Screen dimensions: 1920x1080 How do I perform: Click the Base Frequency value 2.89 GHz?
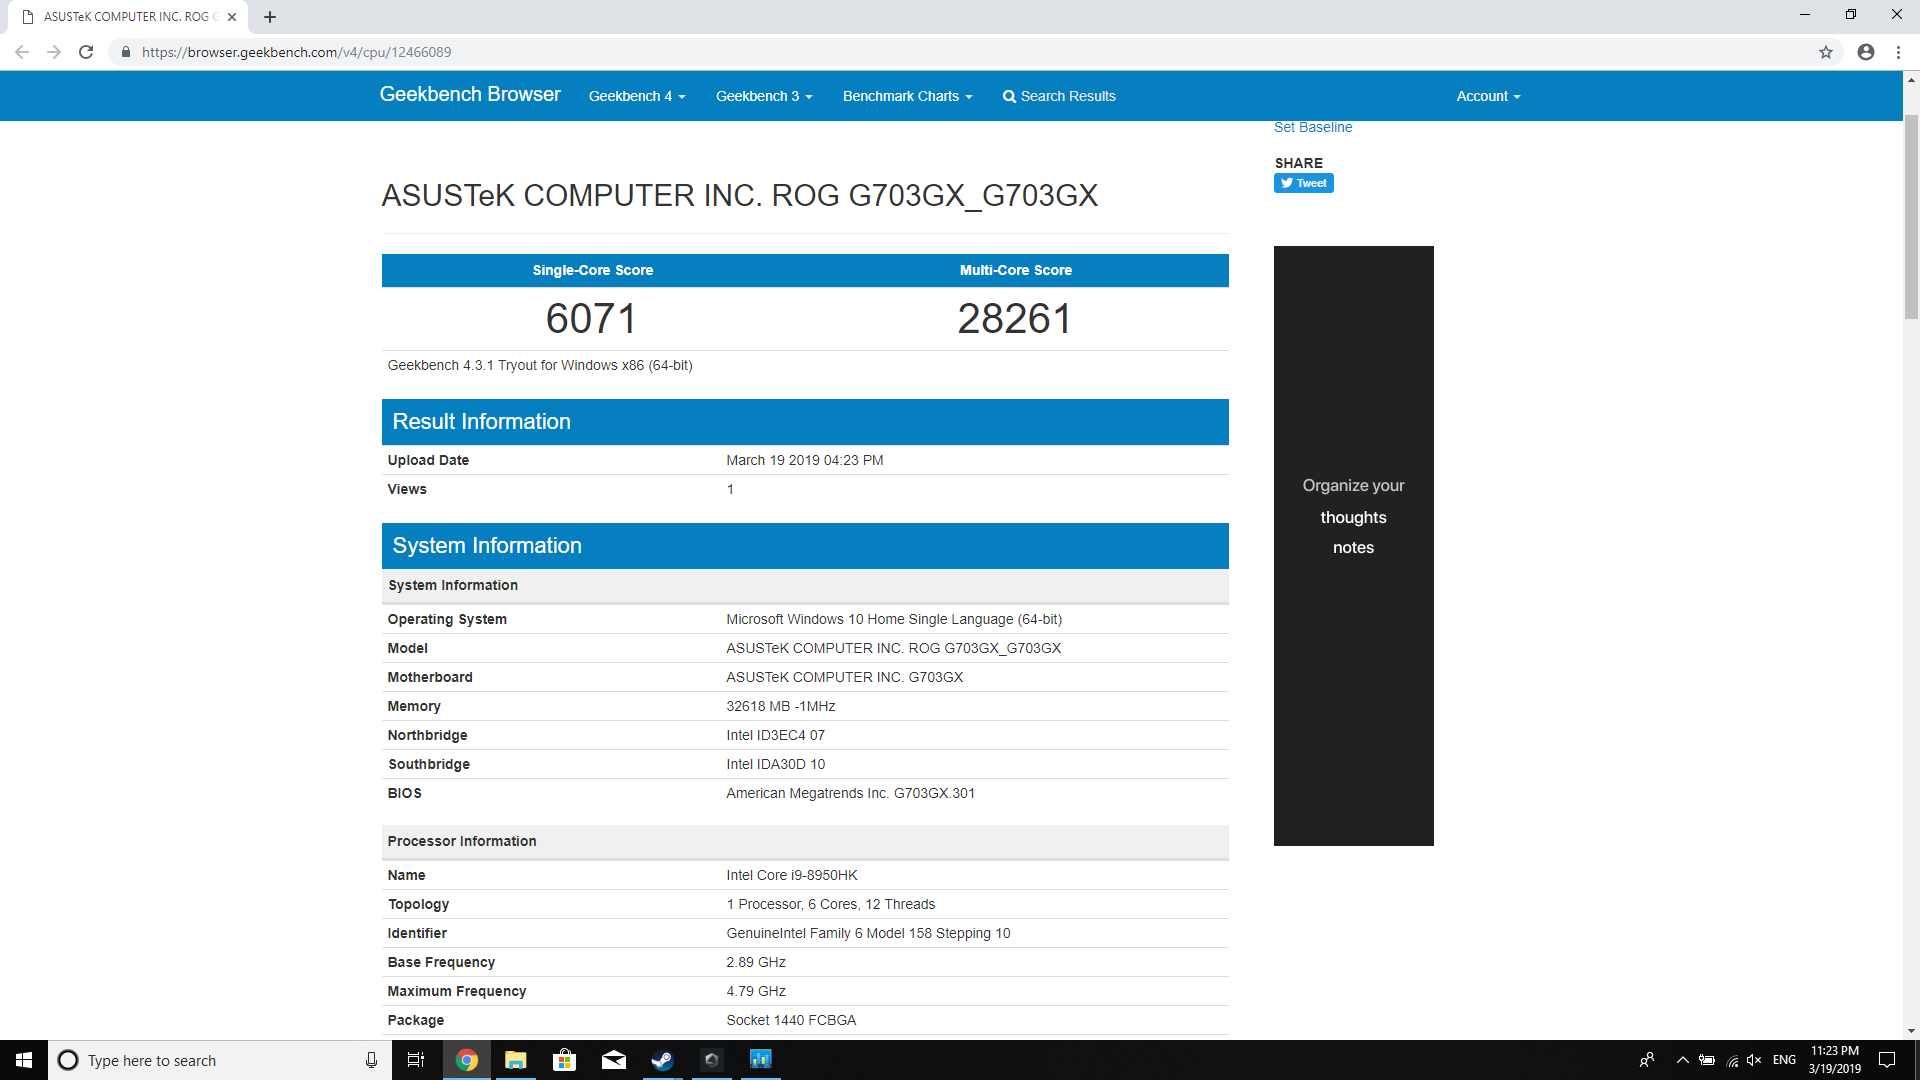(x=756, y=962)
